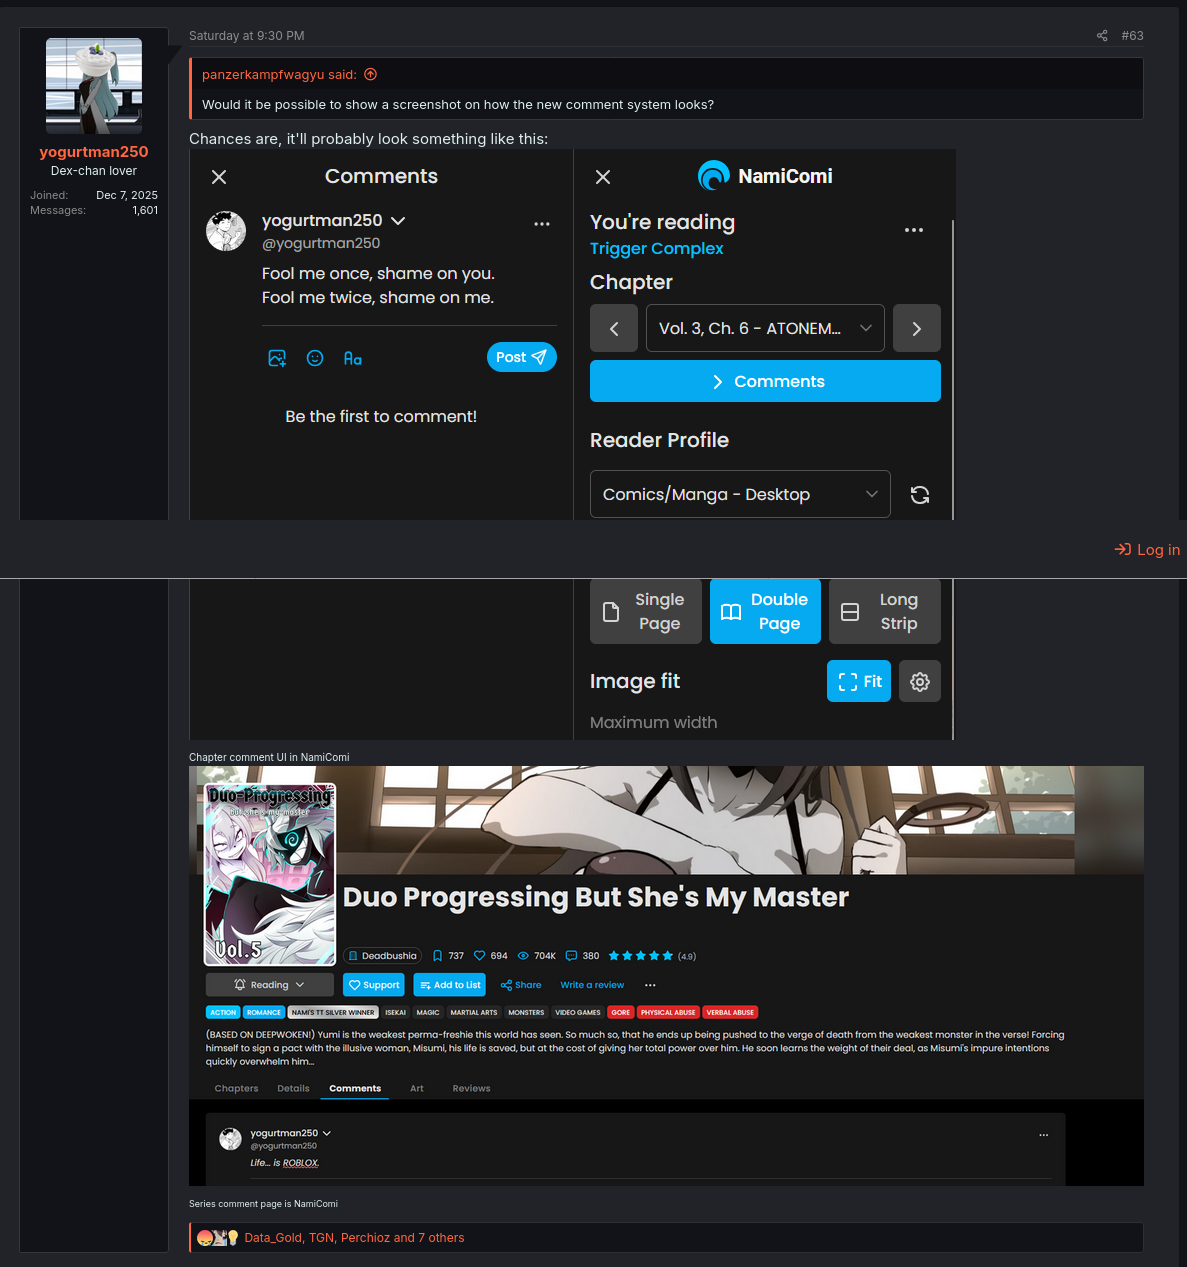This screenshot has height=1267, width=1187.
Task: Open image fit settings gear icon
Action: click(x=920, y=681)
